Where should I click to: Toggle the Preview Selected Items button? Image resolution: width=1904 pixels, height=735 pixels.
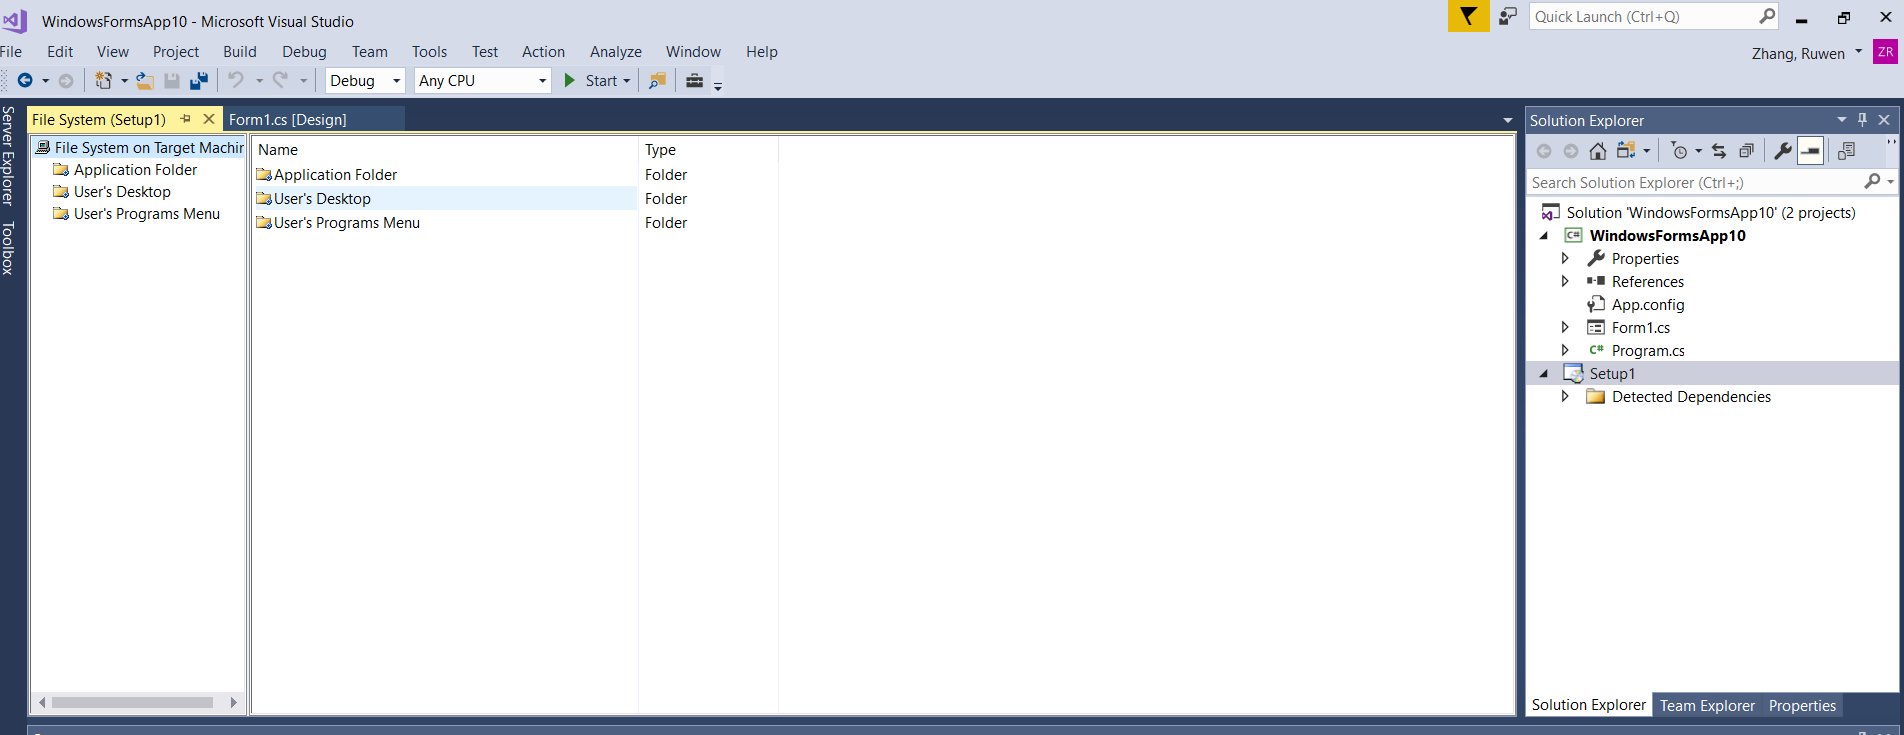[1811, 151]
